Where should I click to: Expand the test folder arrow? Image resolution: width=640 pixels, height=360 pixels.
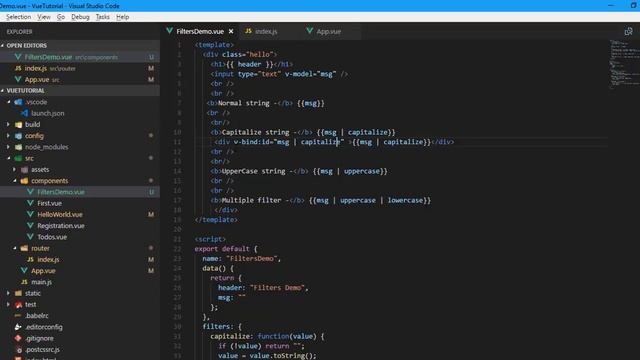(x=9, y=304)
